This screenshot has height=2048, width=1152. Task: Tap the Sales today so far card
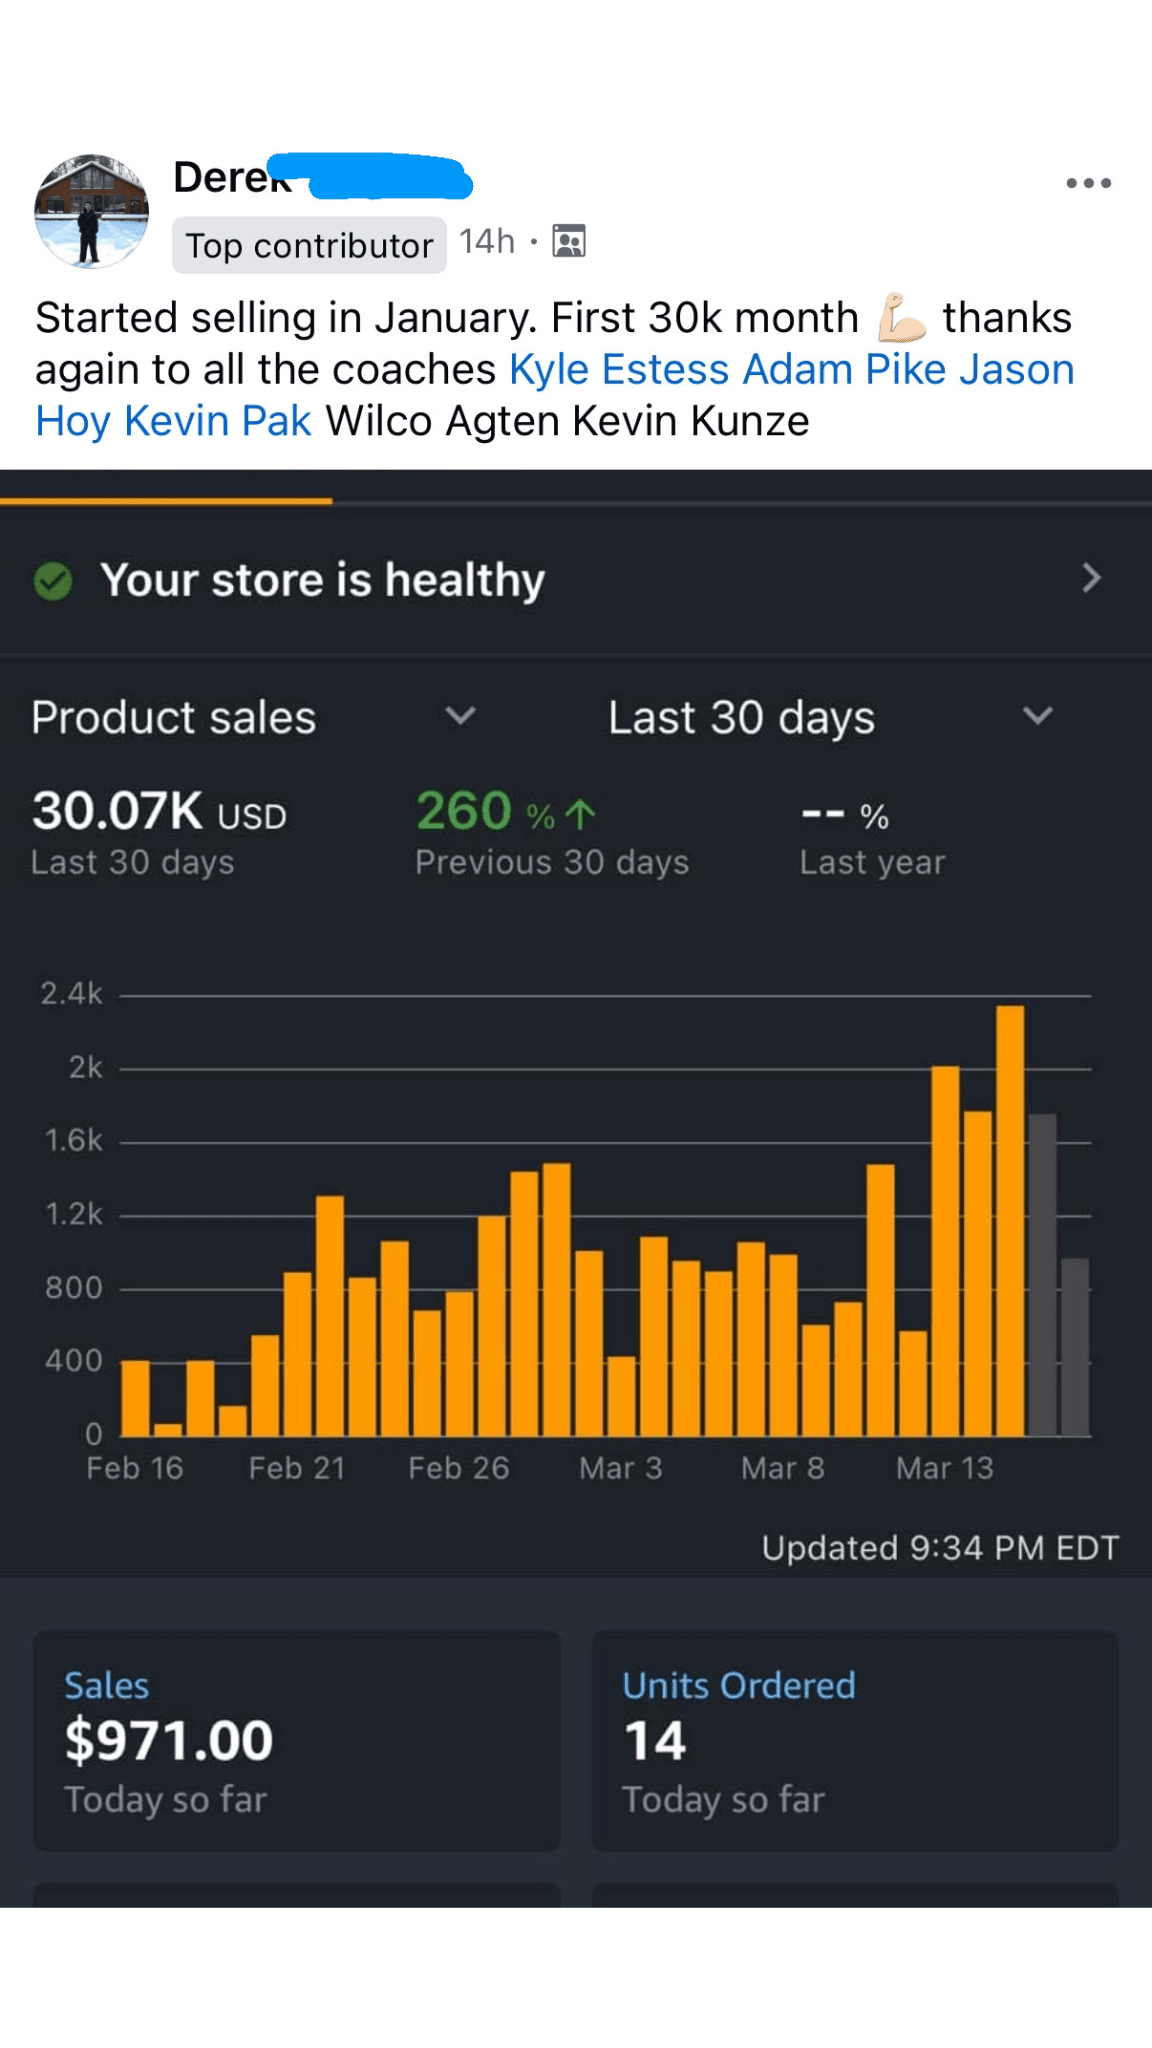pyautogui.click(x=297, y=1740)
